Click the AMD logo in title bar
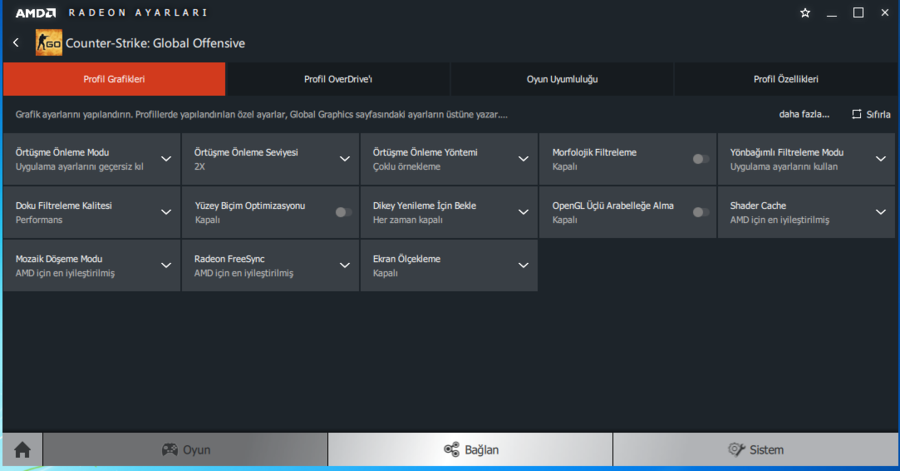The image size is (900, 471). (x=36, y=13)
